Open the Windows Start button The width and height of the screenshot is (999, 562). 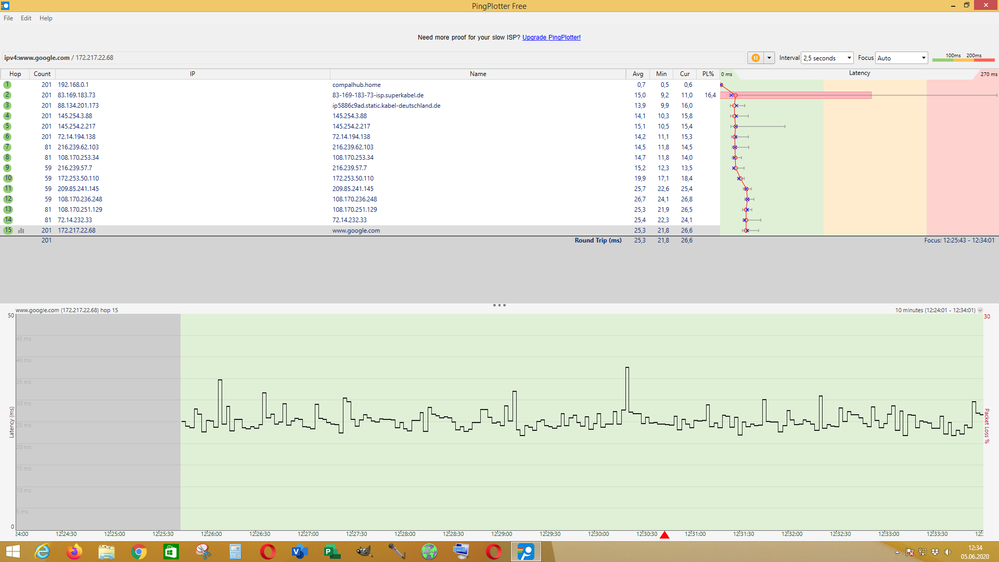tap(12, 551)
